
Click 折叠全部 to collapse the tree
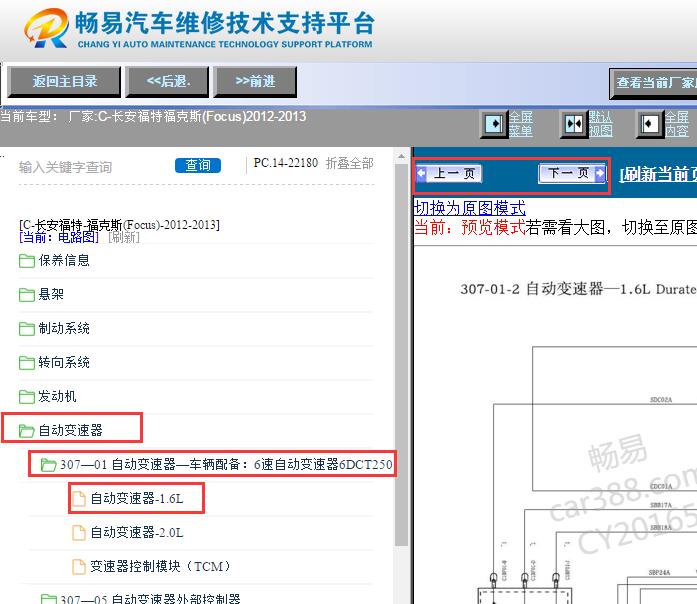click(349, 164)
